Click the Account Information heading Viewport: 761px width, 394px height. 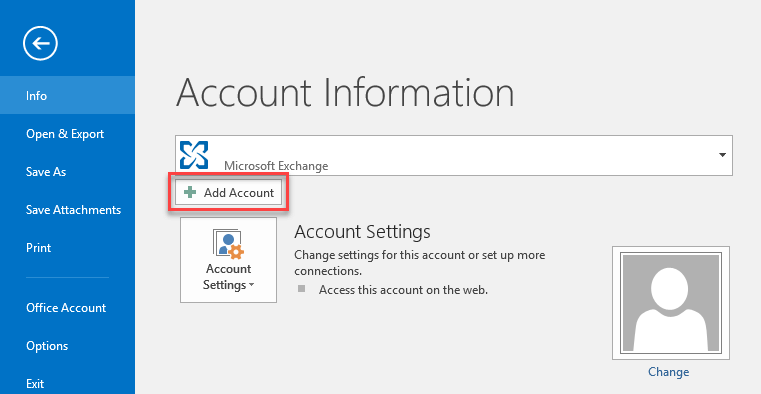(x=345, y=92)
